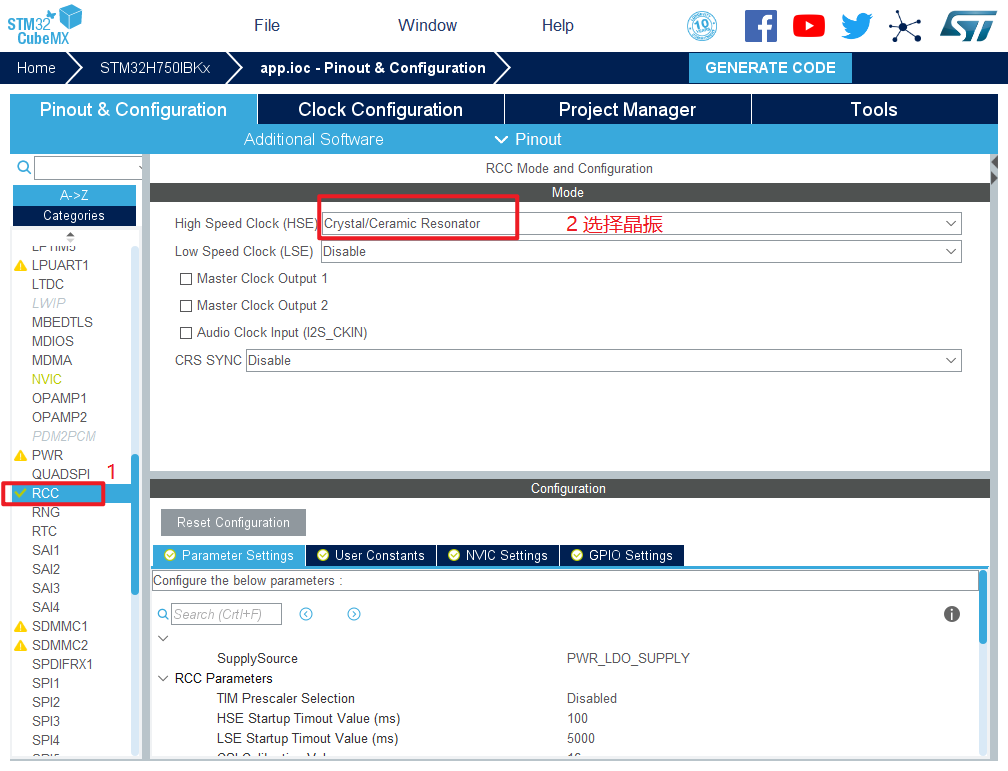Collapse the RCC Parameters tree section
Screen dimensions: 1008x771
(164, 678)
